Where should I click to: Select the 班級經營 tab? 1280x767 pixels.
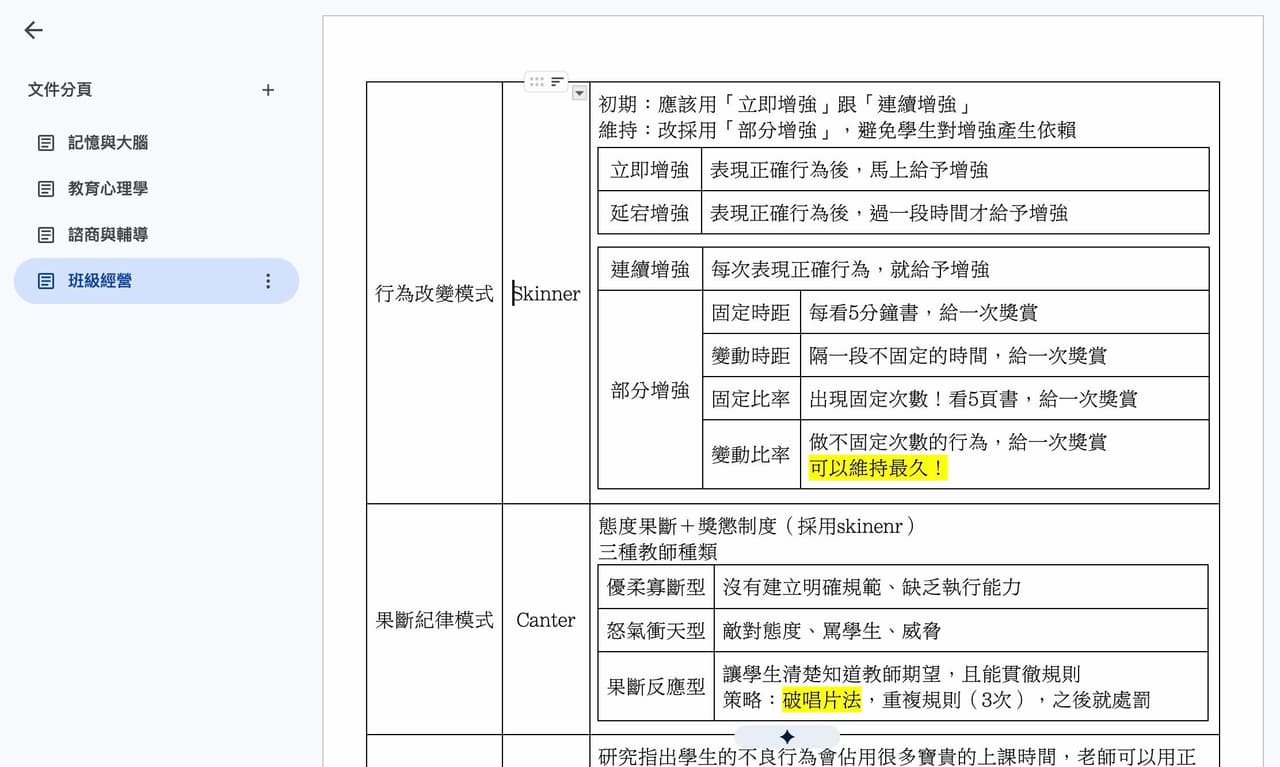(x=156, y=281)
